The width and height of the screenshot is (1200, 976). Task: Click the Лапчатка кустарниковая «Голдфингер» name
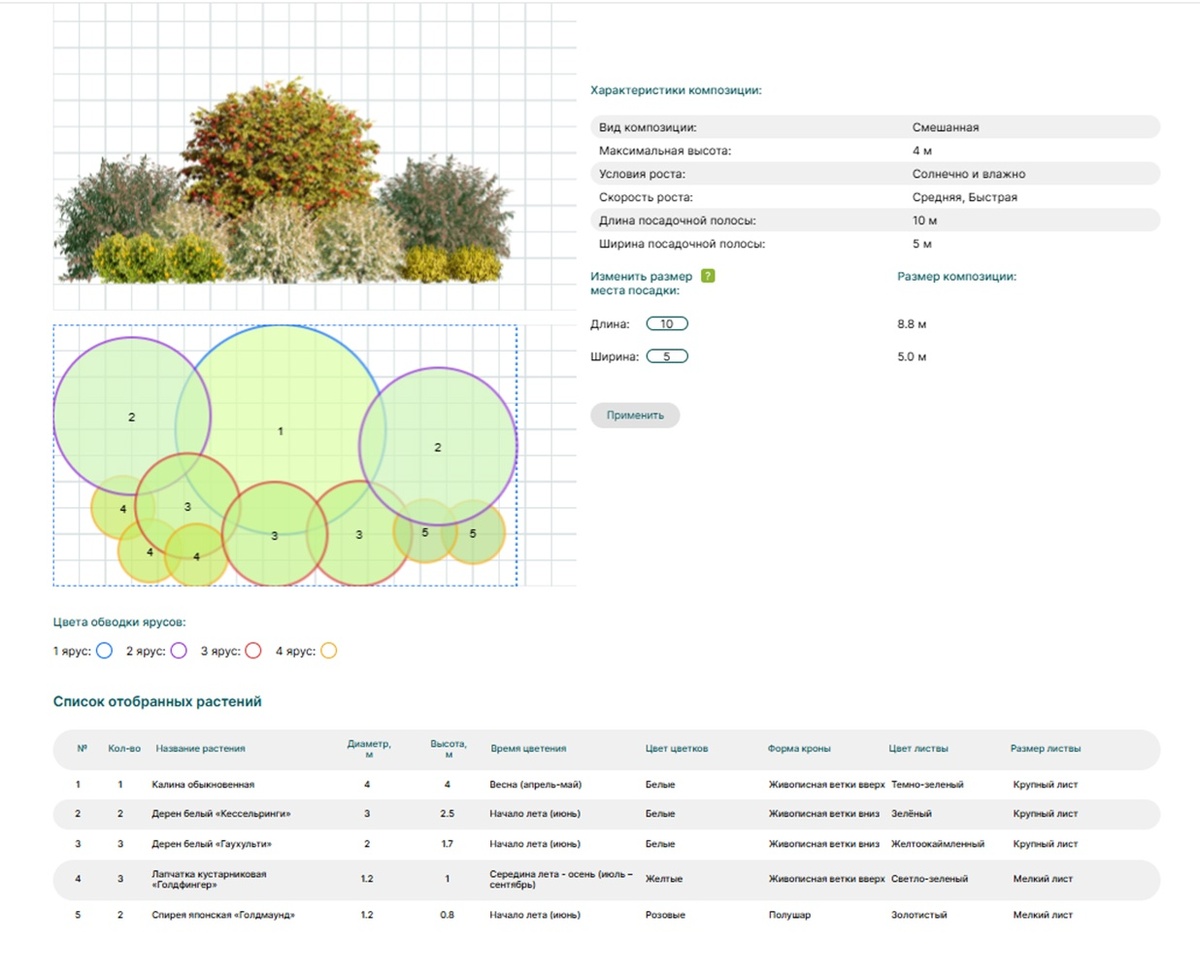point(209,879)
